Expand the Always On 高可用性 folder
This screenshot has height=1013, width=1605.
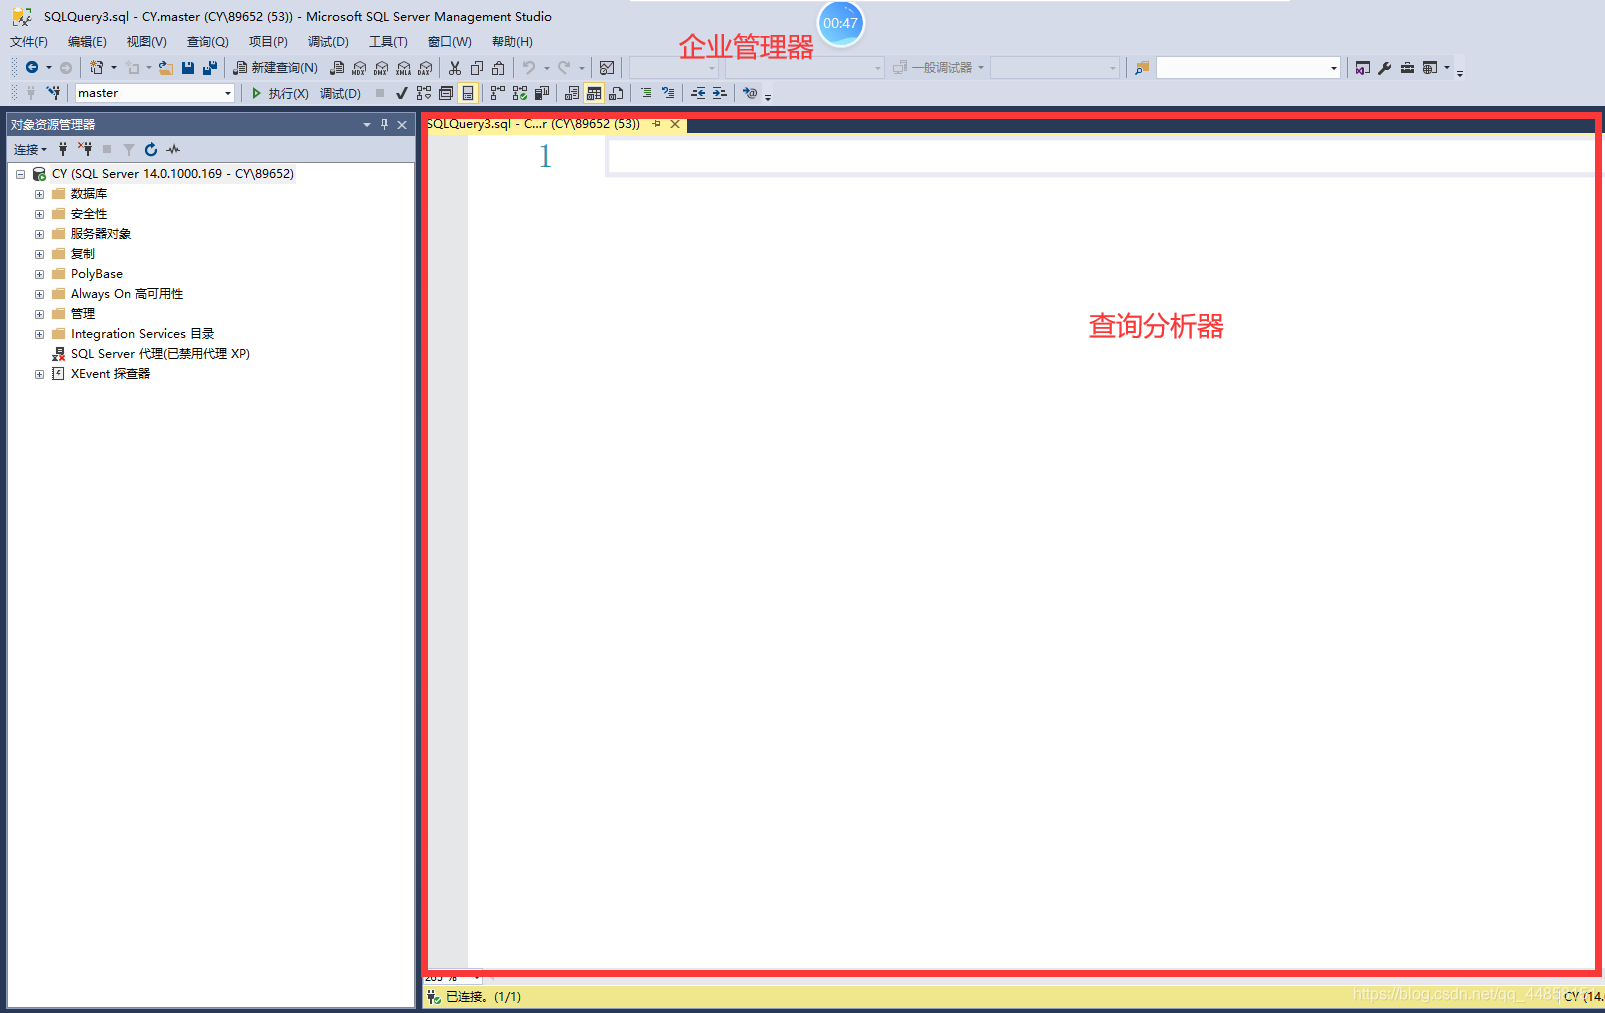[39, 294]
